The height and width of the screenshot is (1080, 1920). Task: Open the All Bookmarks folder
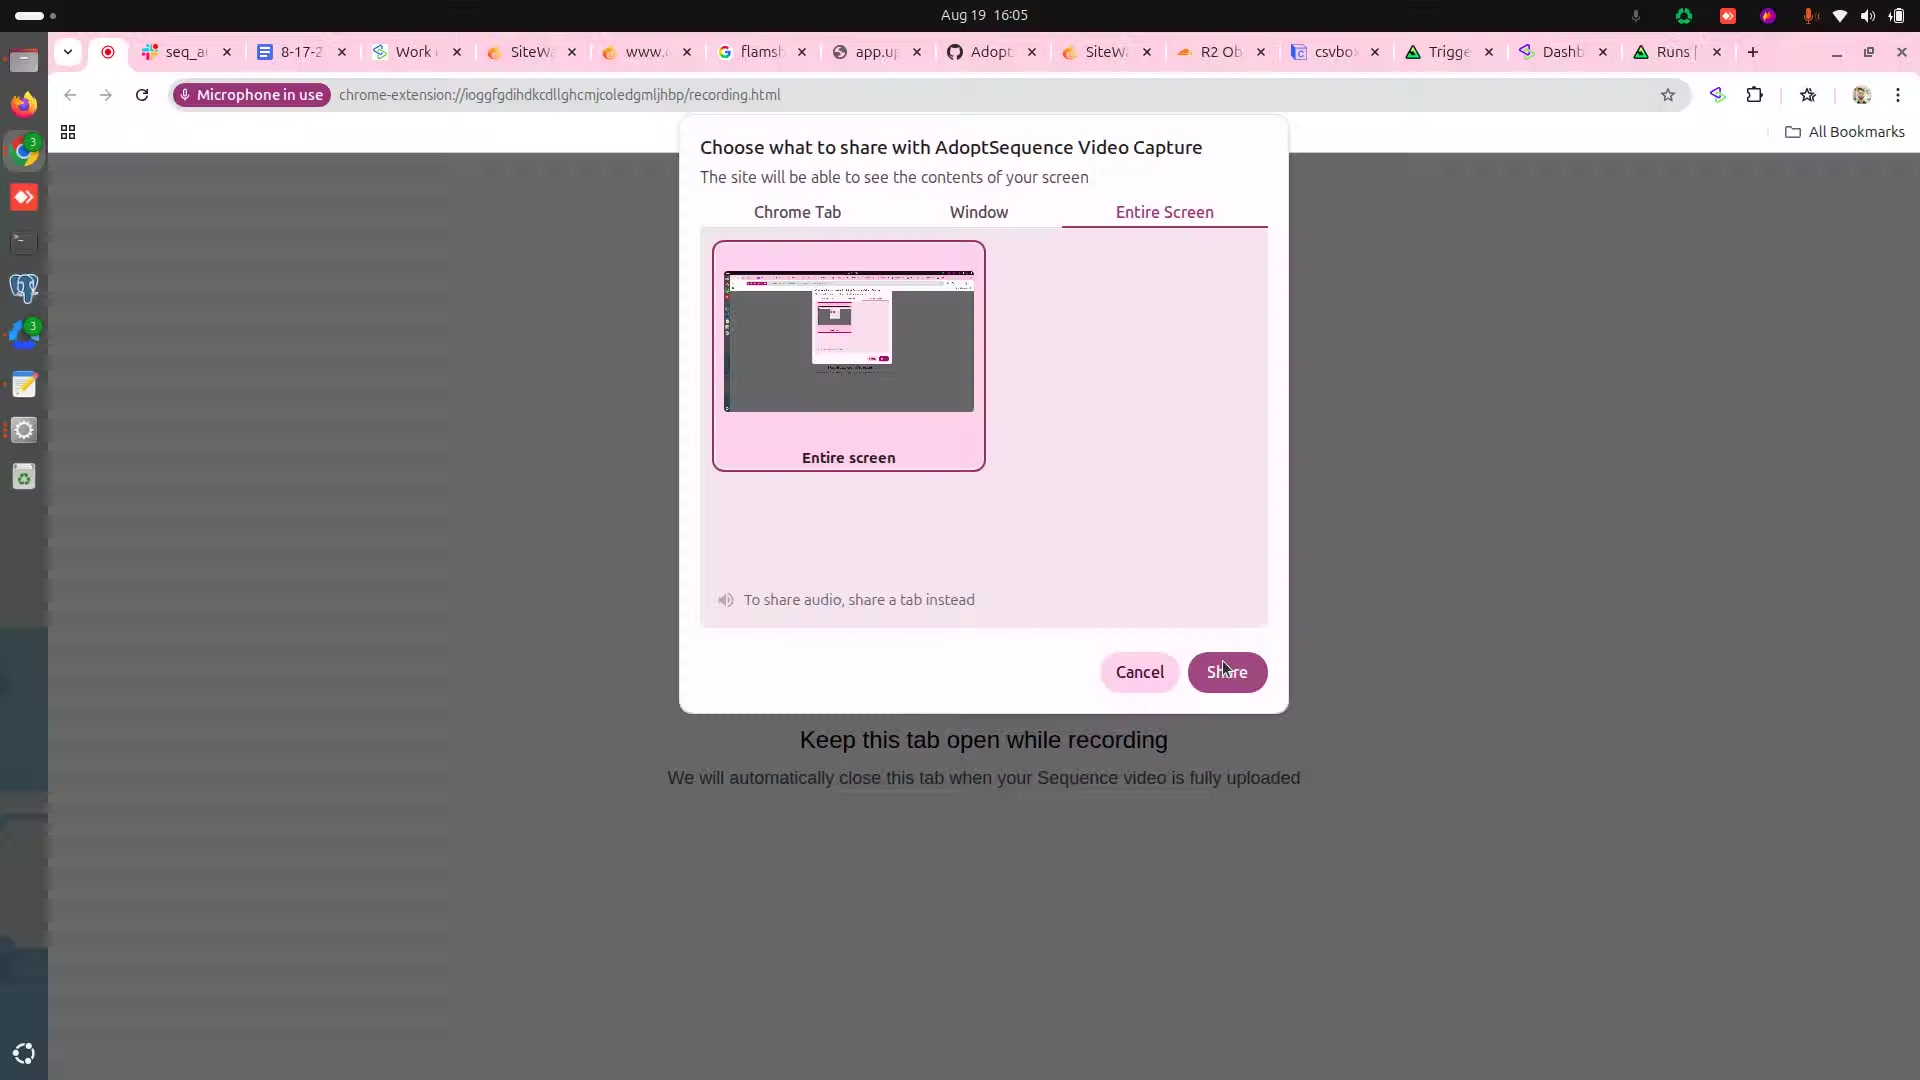(1844, 132)
